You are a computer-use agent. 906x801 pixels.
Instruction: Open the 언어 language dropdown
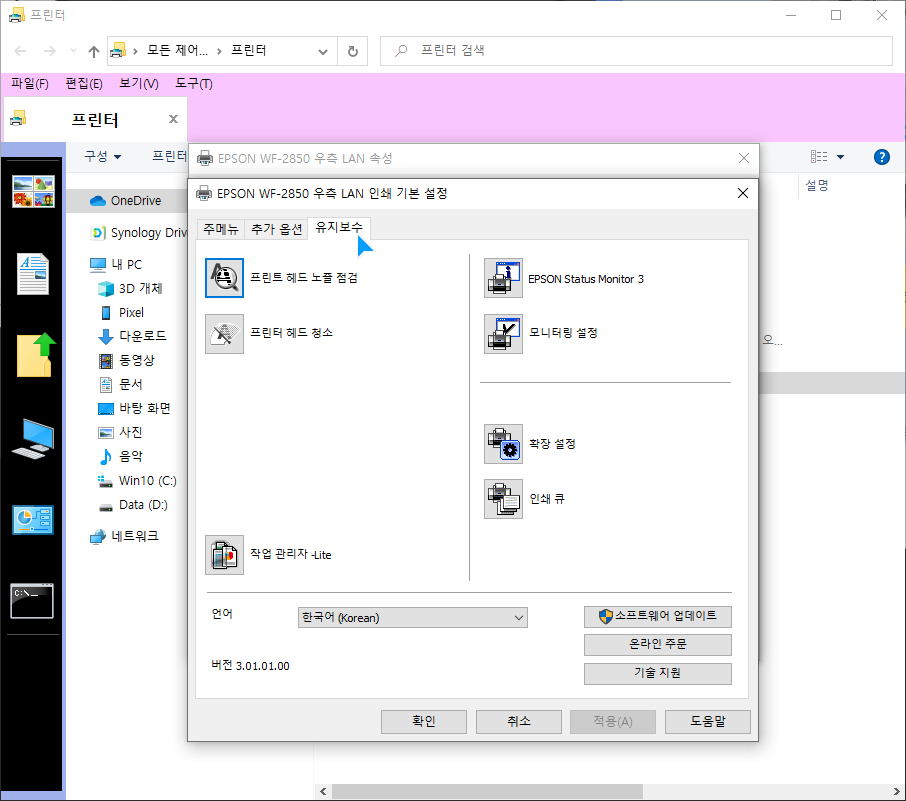pyautogui.click(x=413, y=617)
